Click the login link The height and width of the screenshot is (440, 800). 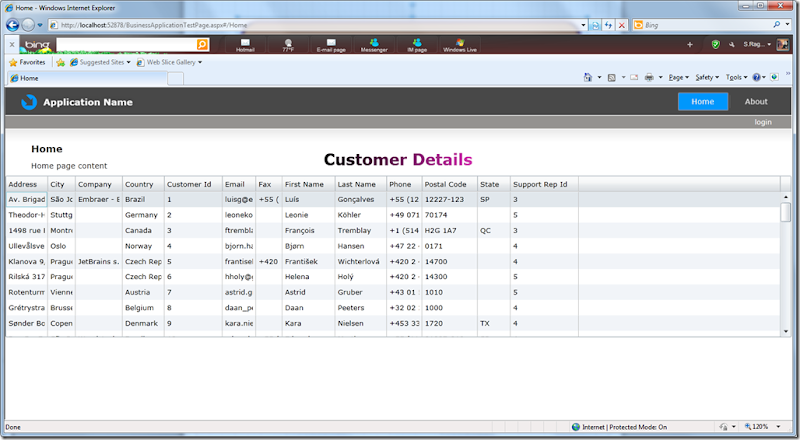pyautogui.click(x=763, y=122)
